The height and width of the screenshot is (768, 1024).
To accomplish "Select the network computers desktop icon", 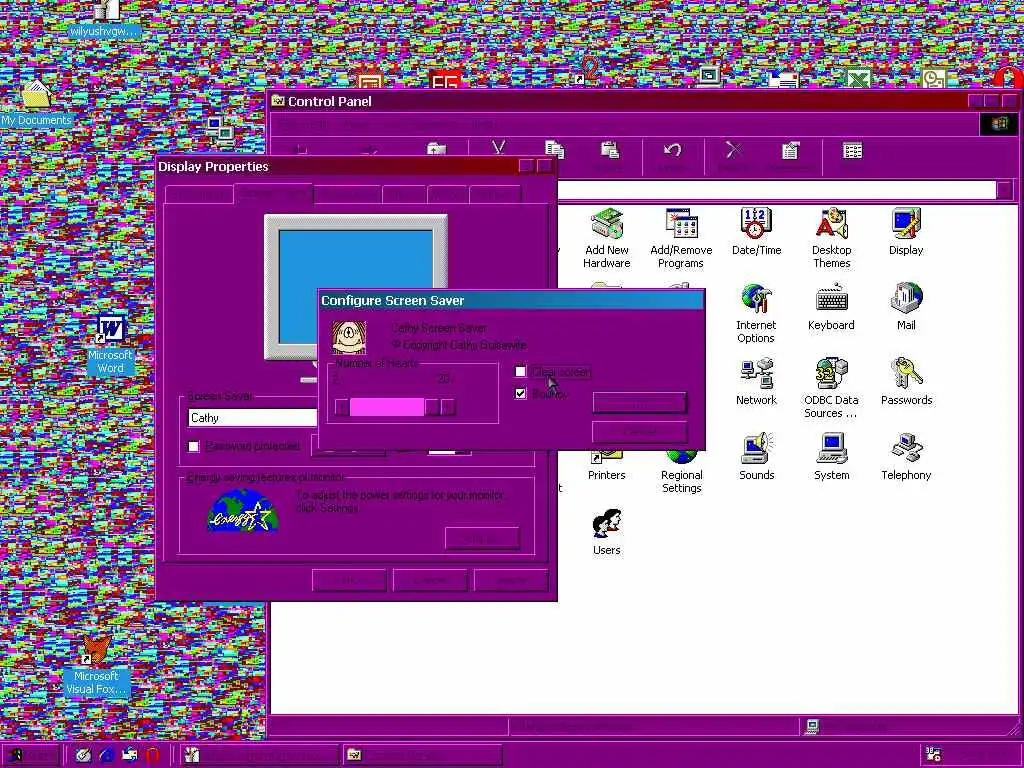I will click(x=221, y=131).
